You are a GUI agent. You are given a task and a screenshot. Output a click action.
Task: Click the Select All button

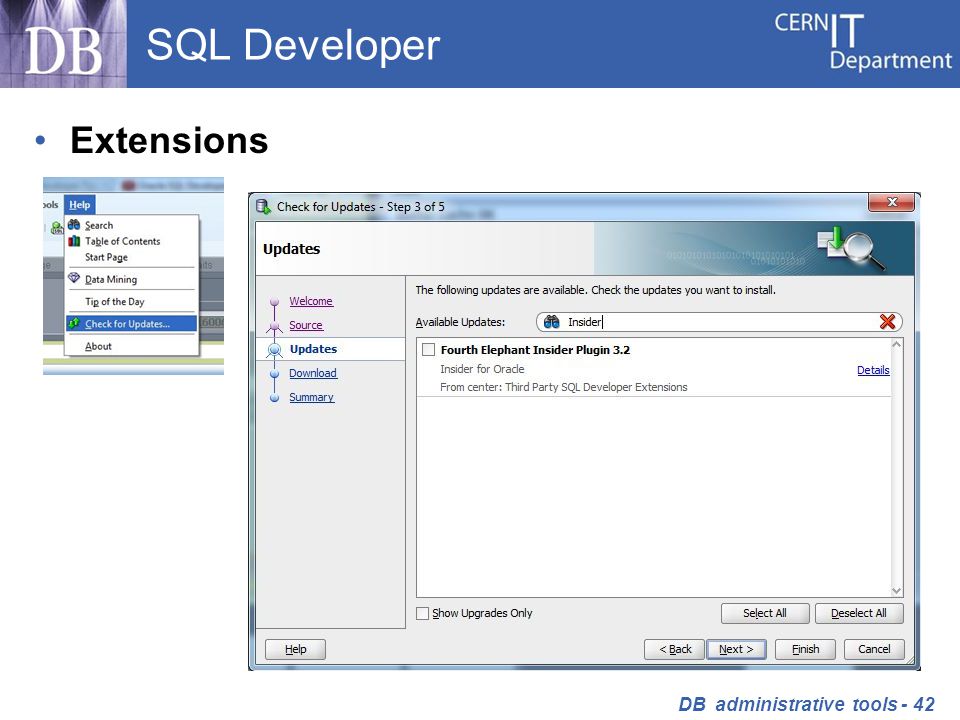765,613
